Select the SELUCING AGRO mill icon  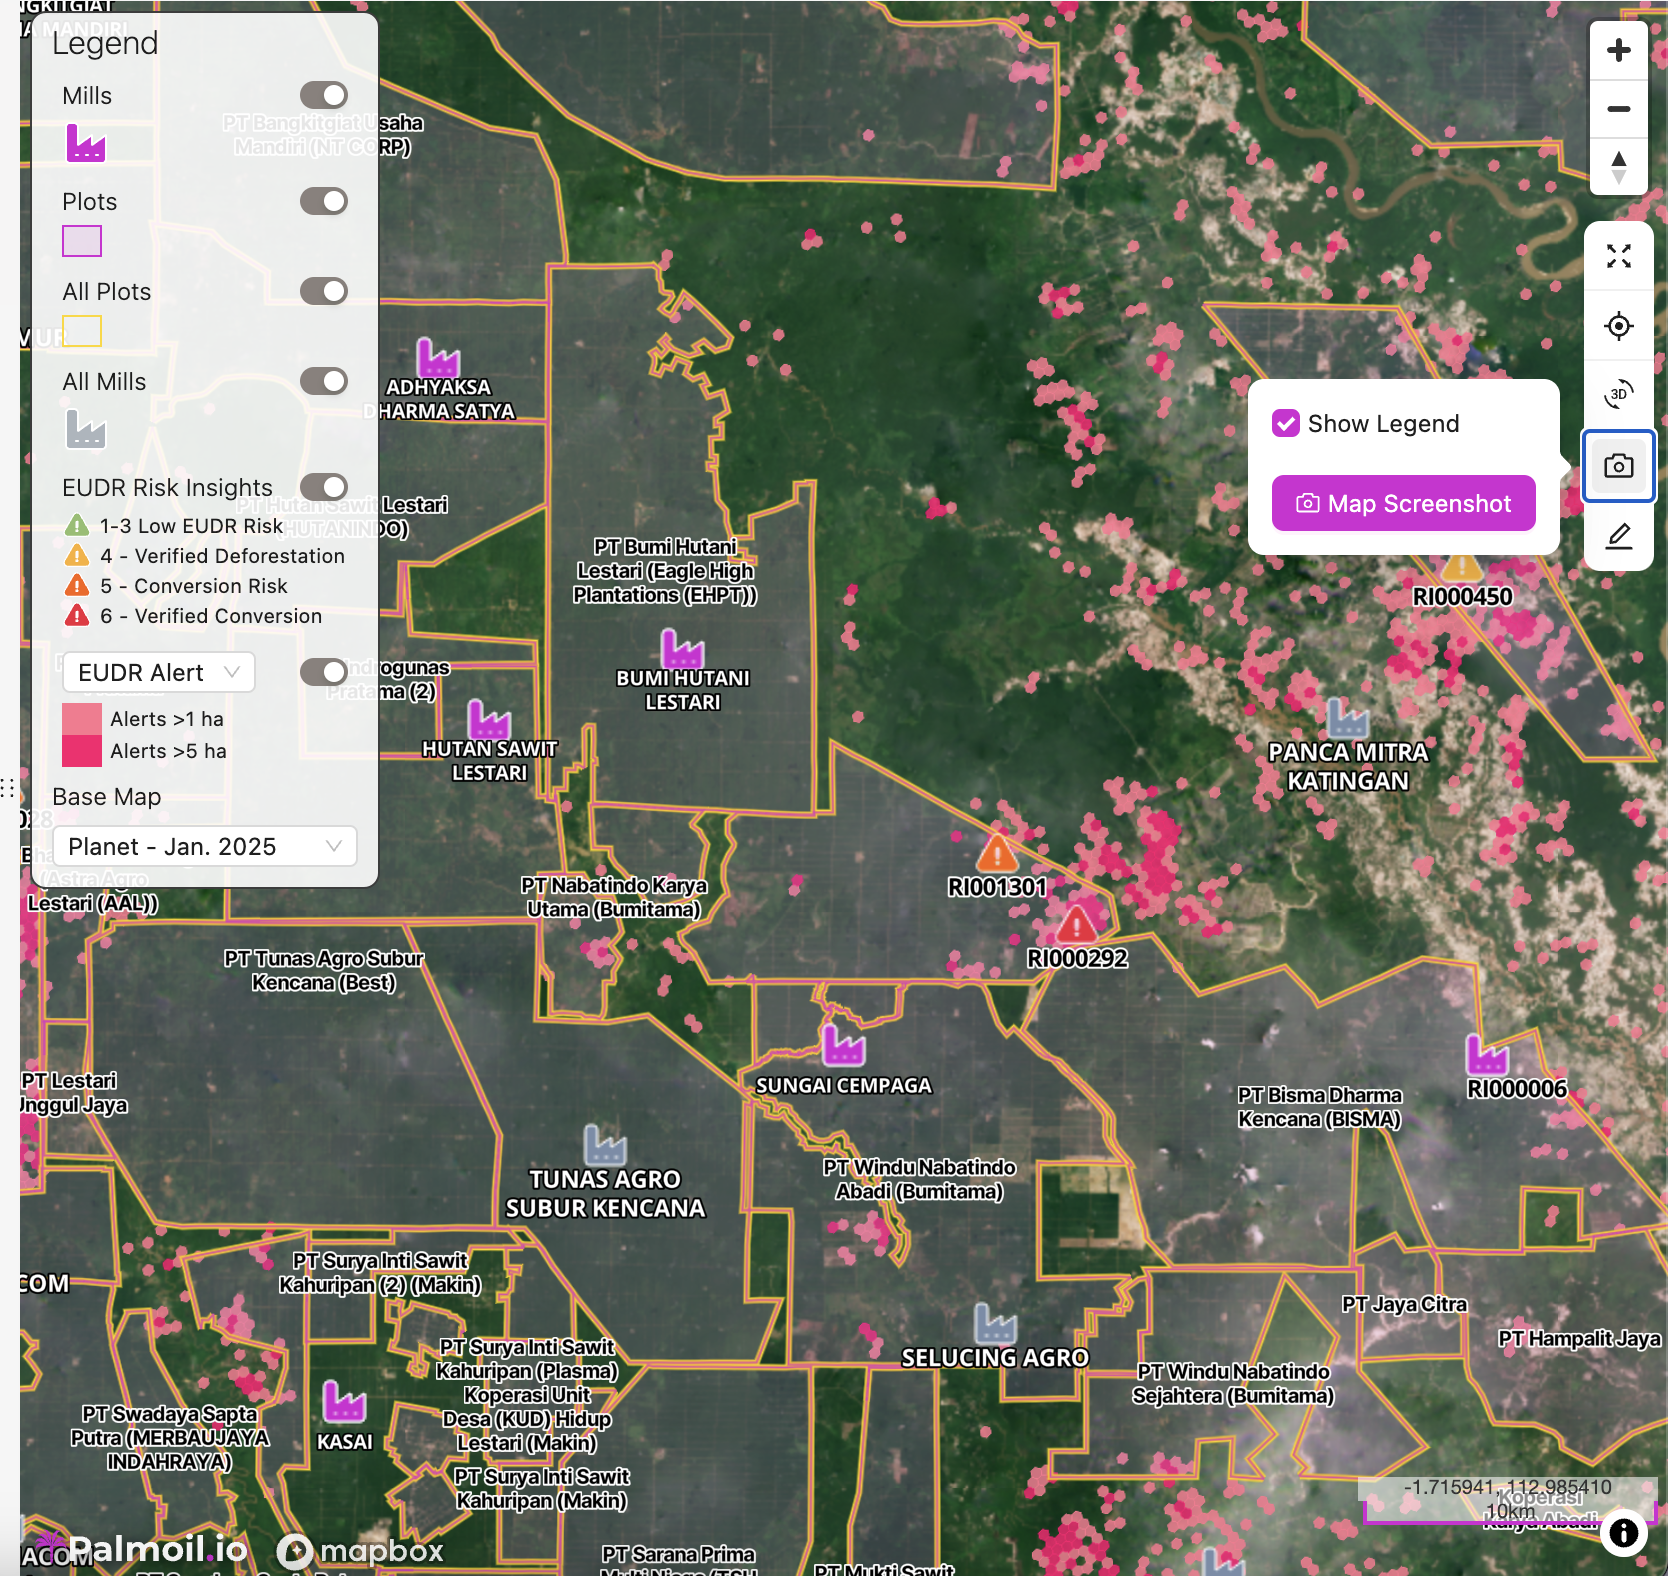(995, 1323)
